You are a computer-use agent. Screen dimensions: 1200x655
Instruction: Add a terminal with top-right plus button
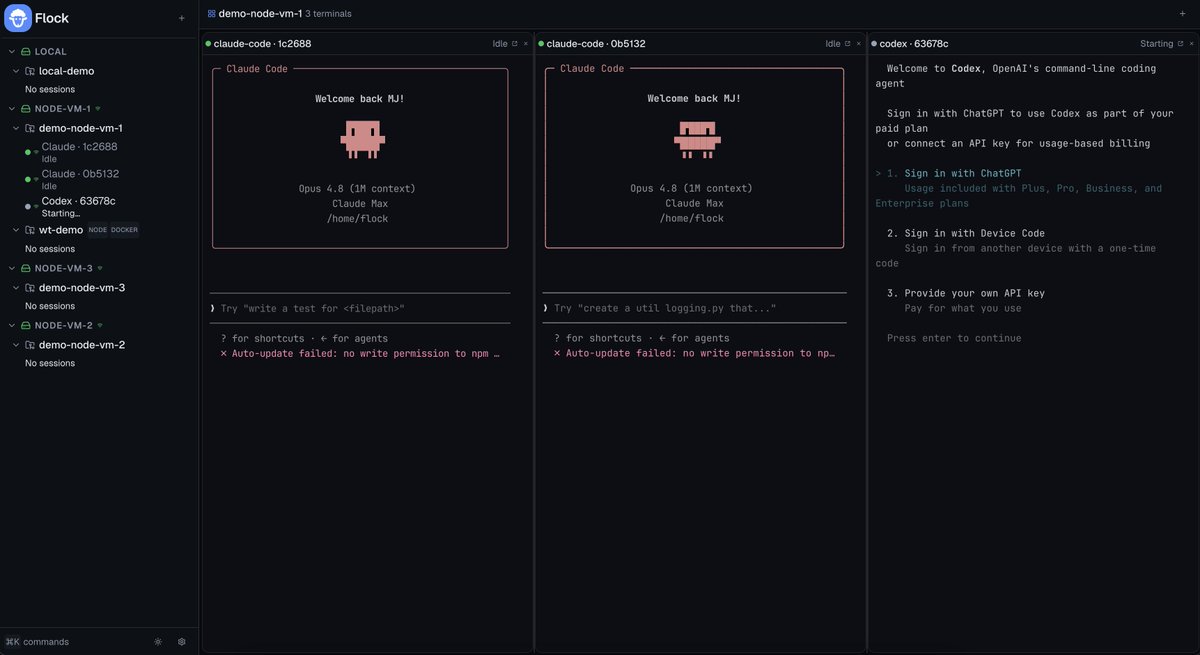(x=1183, y=14)
